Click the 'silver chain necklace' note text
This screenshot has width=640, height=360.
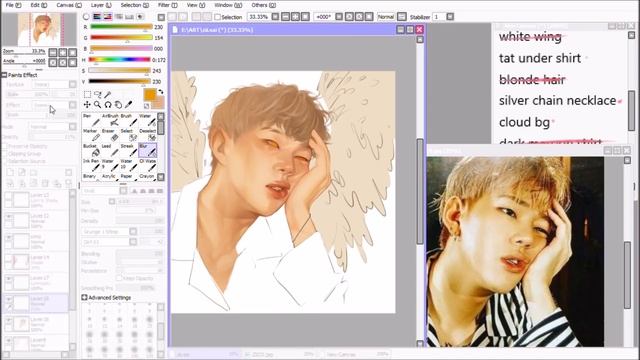click(x=558, y=100)
